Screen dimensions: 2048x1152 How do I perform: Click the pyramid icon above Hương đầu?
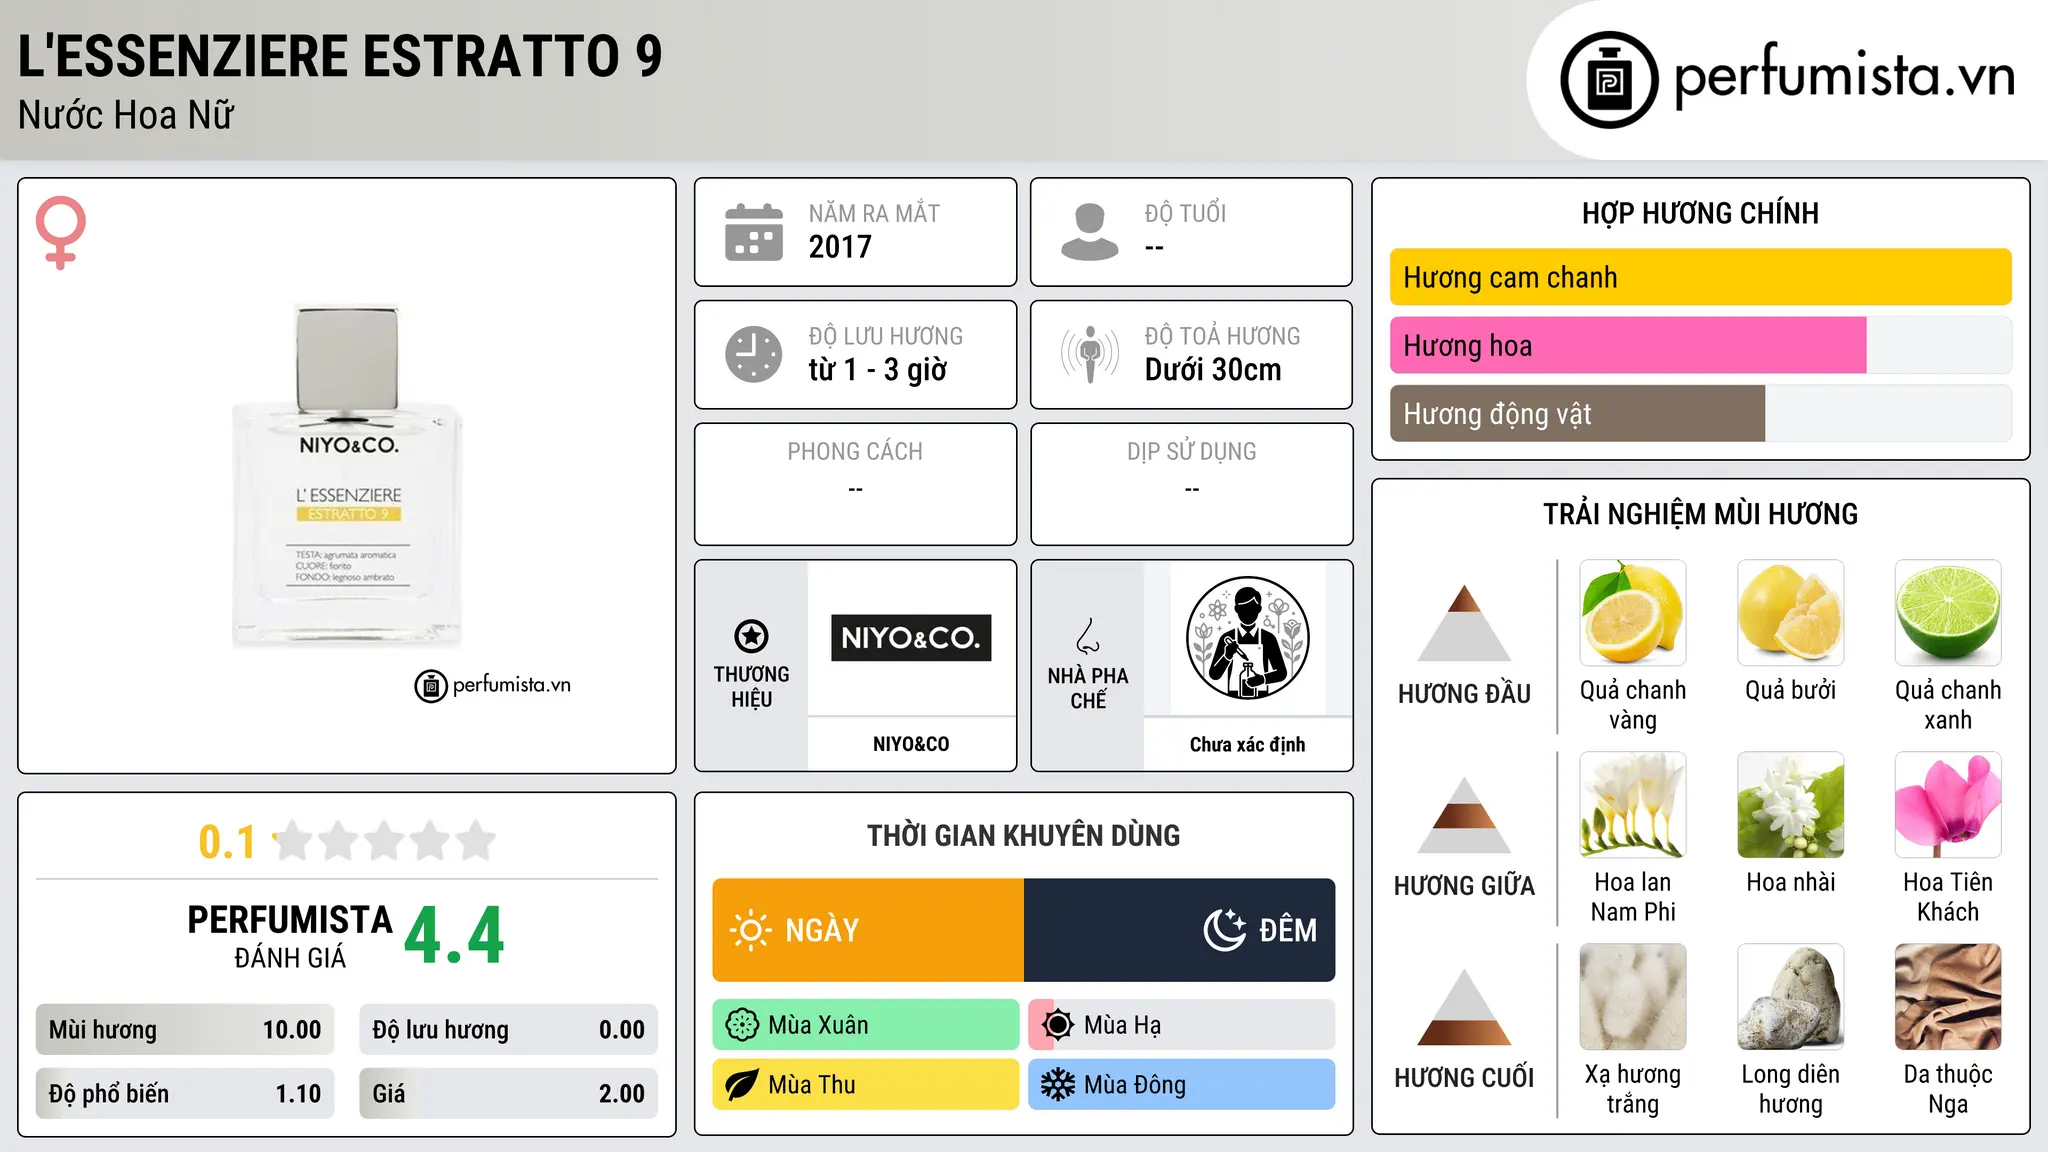point(1464,623)
